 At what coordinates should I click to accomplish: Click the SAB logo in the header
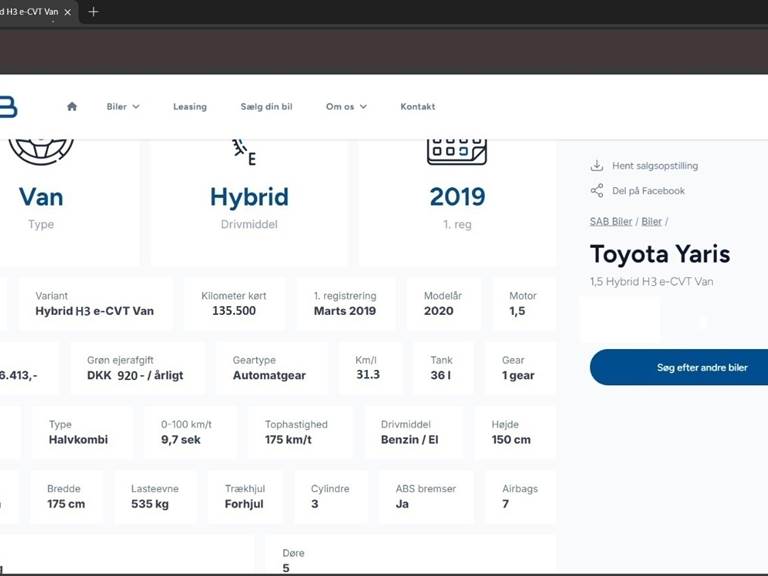coord(8,107)
